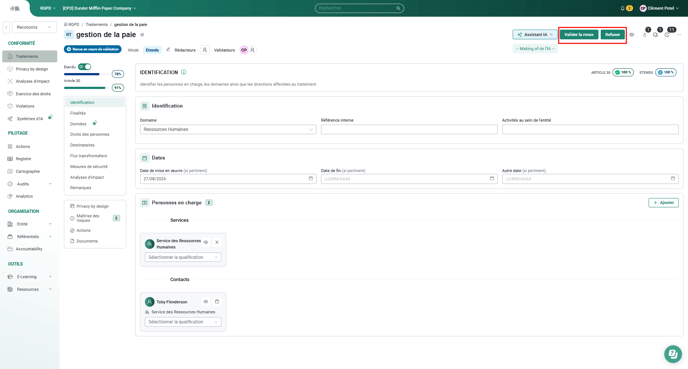This screenshot has width=688, height=369.
Task: Open qualification dropdown for Toby Flenderson
Action: 183,322
